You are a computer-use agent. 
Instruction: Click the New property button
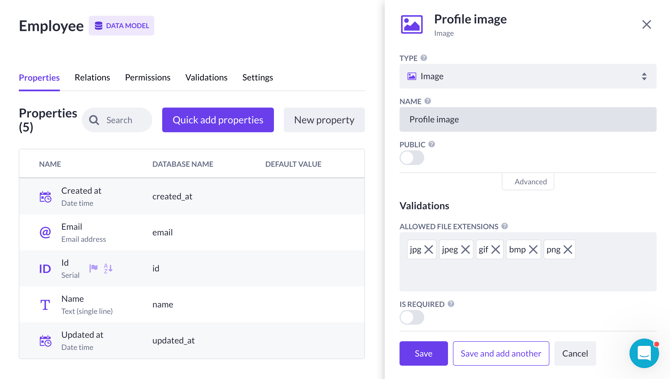[x=324, y=120]
